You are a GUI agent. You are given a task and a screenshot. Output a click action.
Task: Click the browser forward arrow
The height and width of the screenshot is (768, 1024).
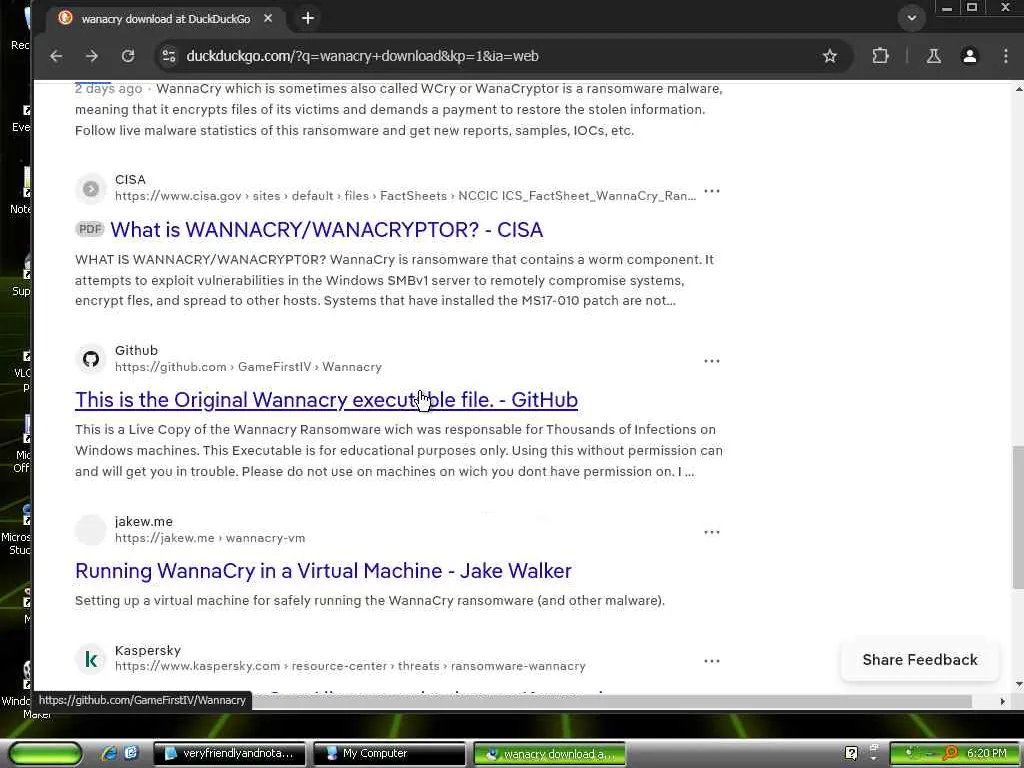pyautogui.click(x=91, y=56)
